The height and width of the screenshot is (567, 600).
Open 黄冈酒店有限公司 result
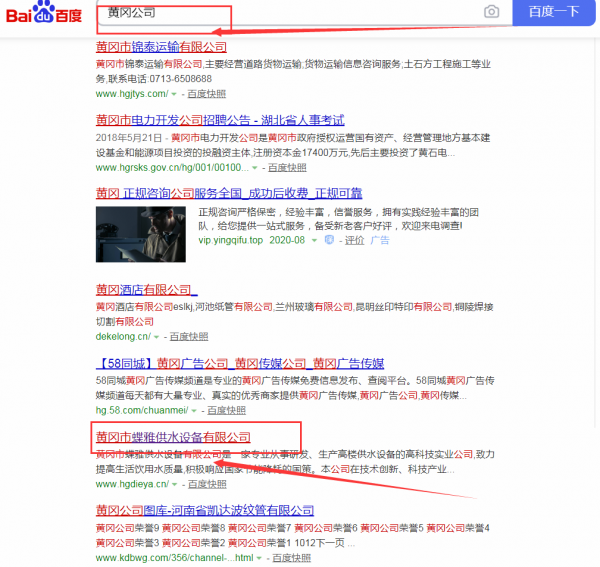point(146,290)
